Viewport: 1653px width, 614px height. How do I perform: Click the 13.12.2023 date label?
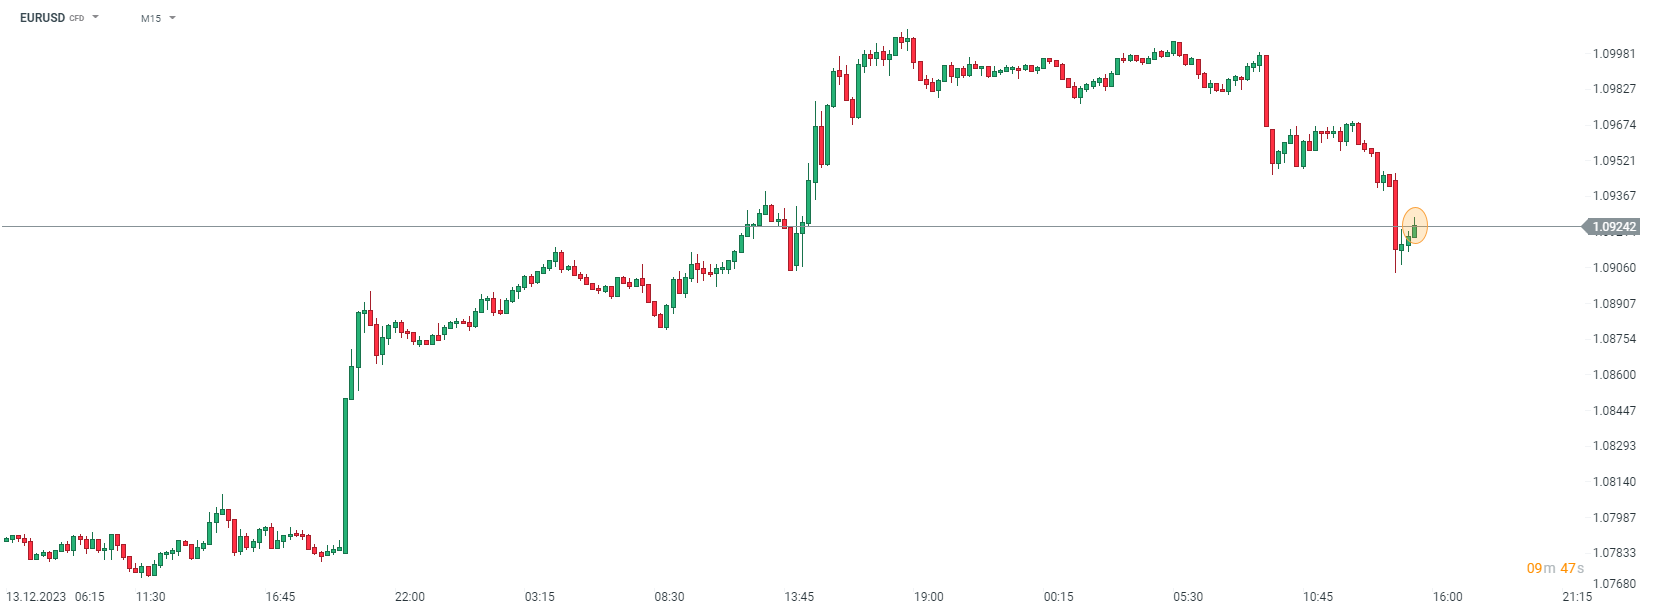tap(36, 597)
